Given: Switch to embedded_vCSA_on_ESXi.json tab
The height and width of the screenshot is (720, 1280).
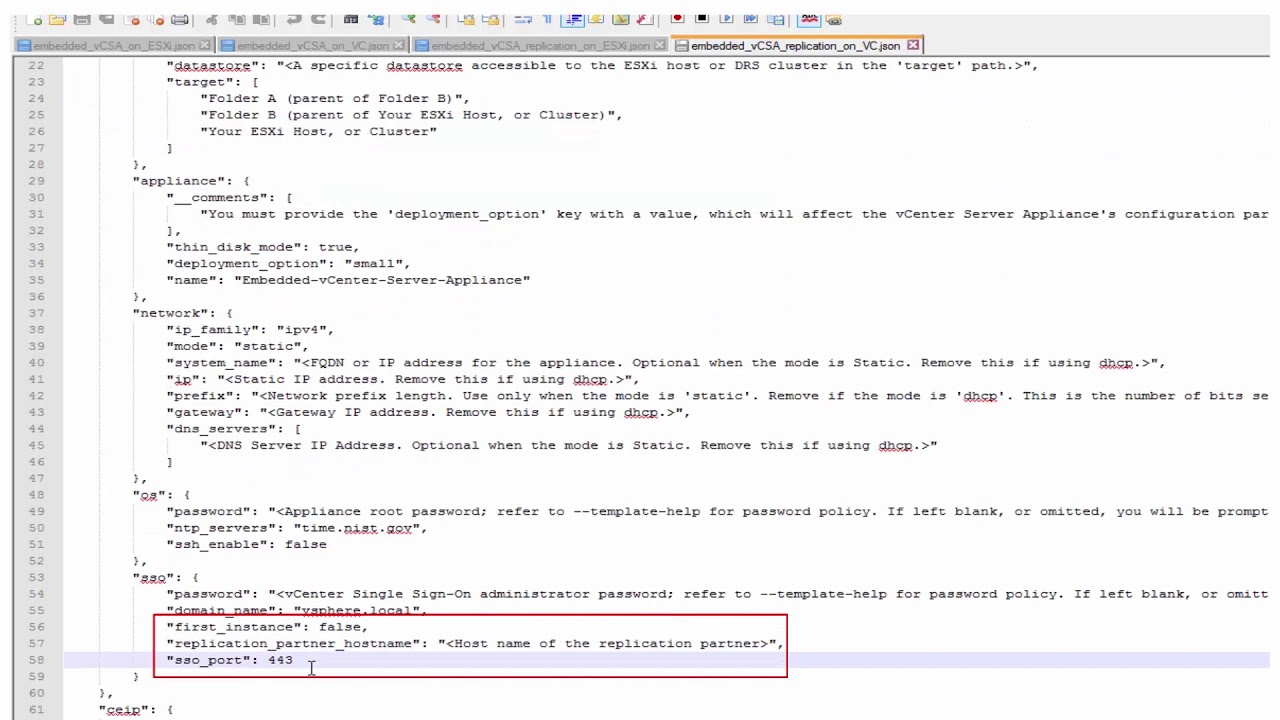Looking at the screenshot, I should point(114,46).
